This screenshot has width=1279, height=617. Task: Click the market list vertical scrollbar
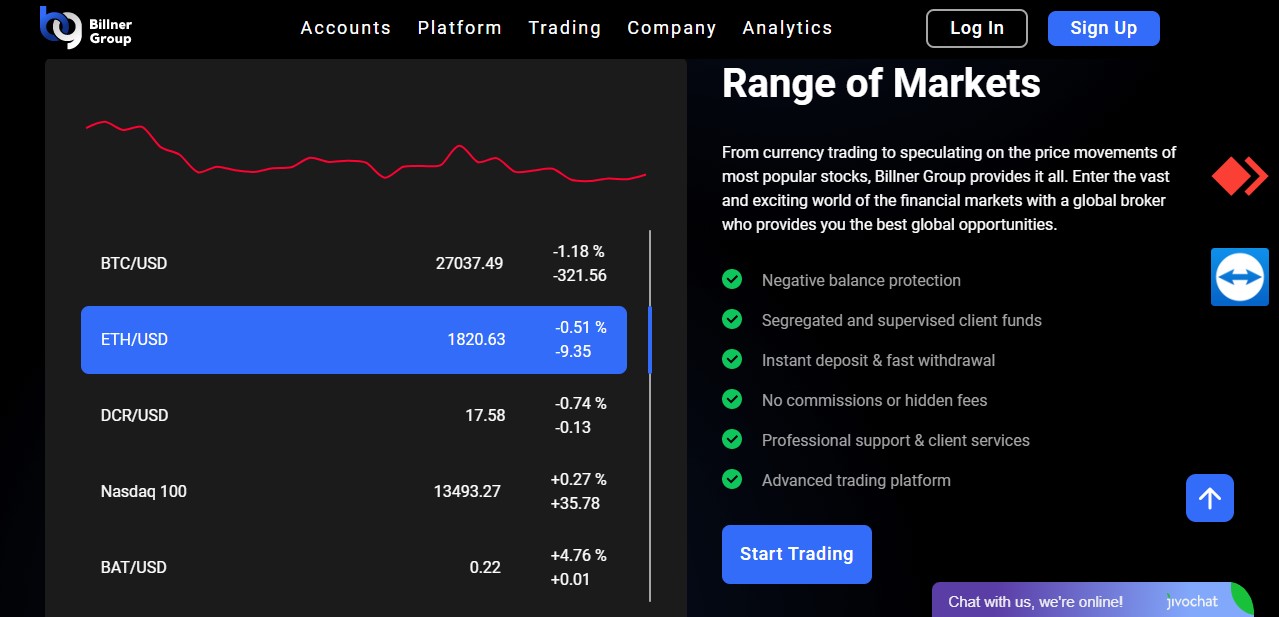click(650, 340)
